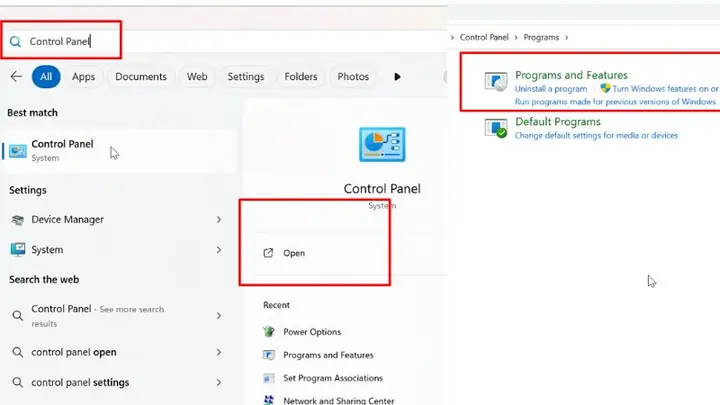Switch to the Folders filter tab
Viewport: 720px width, 405px height.
point(301,77)
